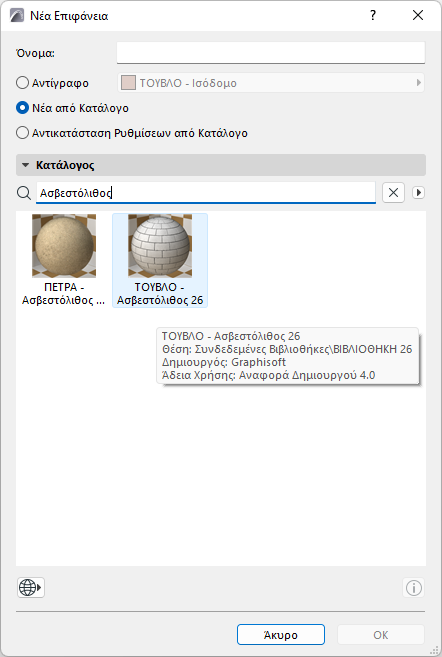Select the Αντίγραφο radio button
This screenshot has width=442, height=657.
click(x=22, y=83)
